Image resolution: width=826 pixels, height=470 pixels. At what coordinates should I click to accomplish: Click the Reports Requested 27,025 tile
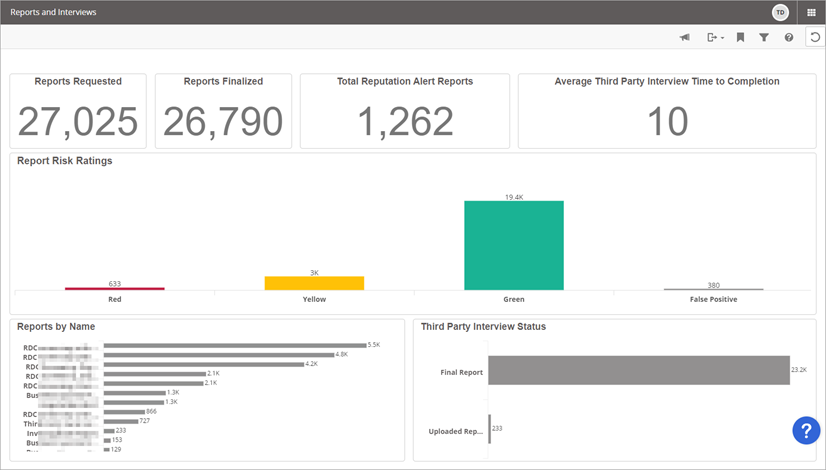(78, 110)
